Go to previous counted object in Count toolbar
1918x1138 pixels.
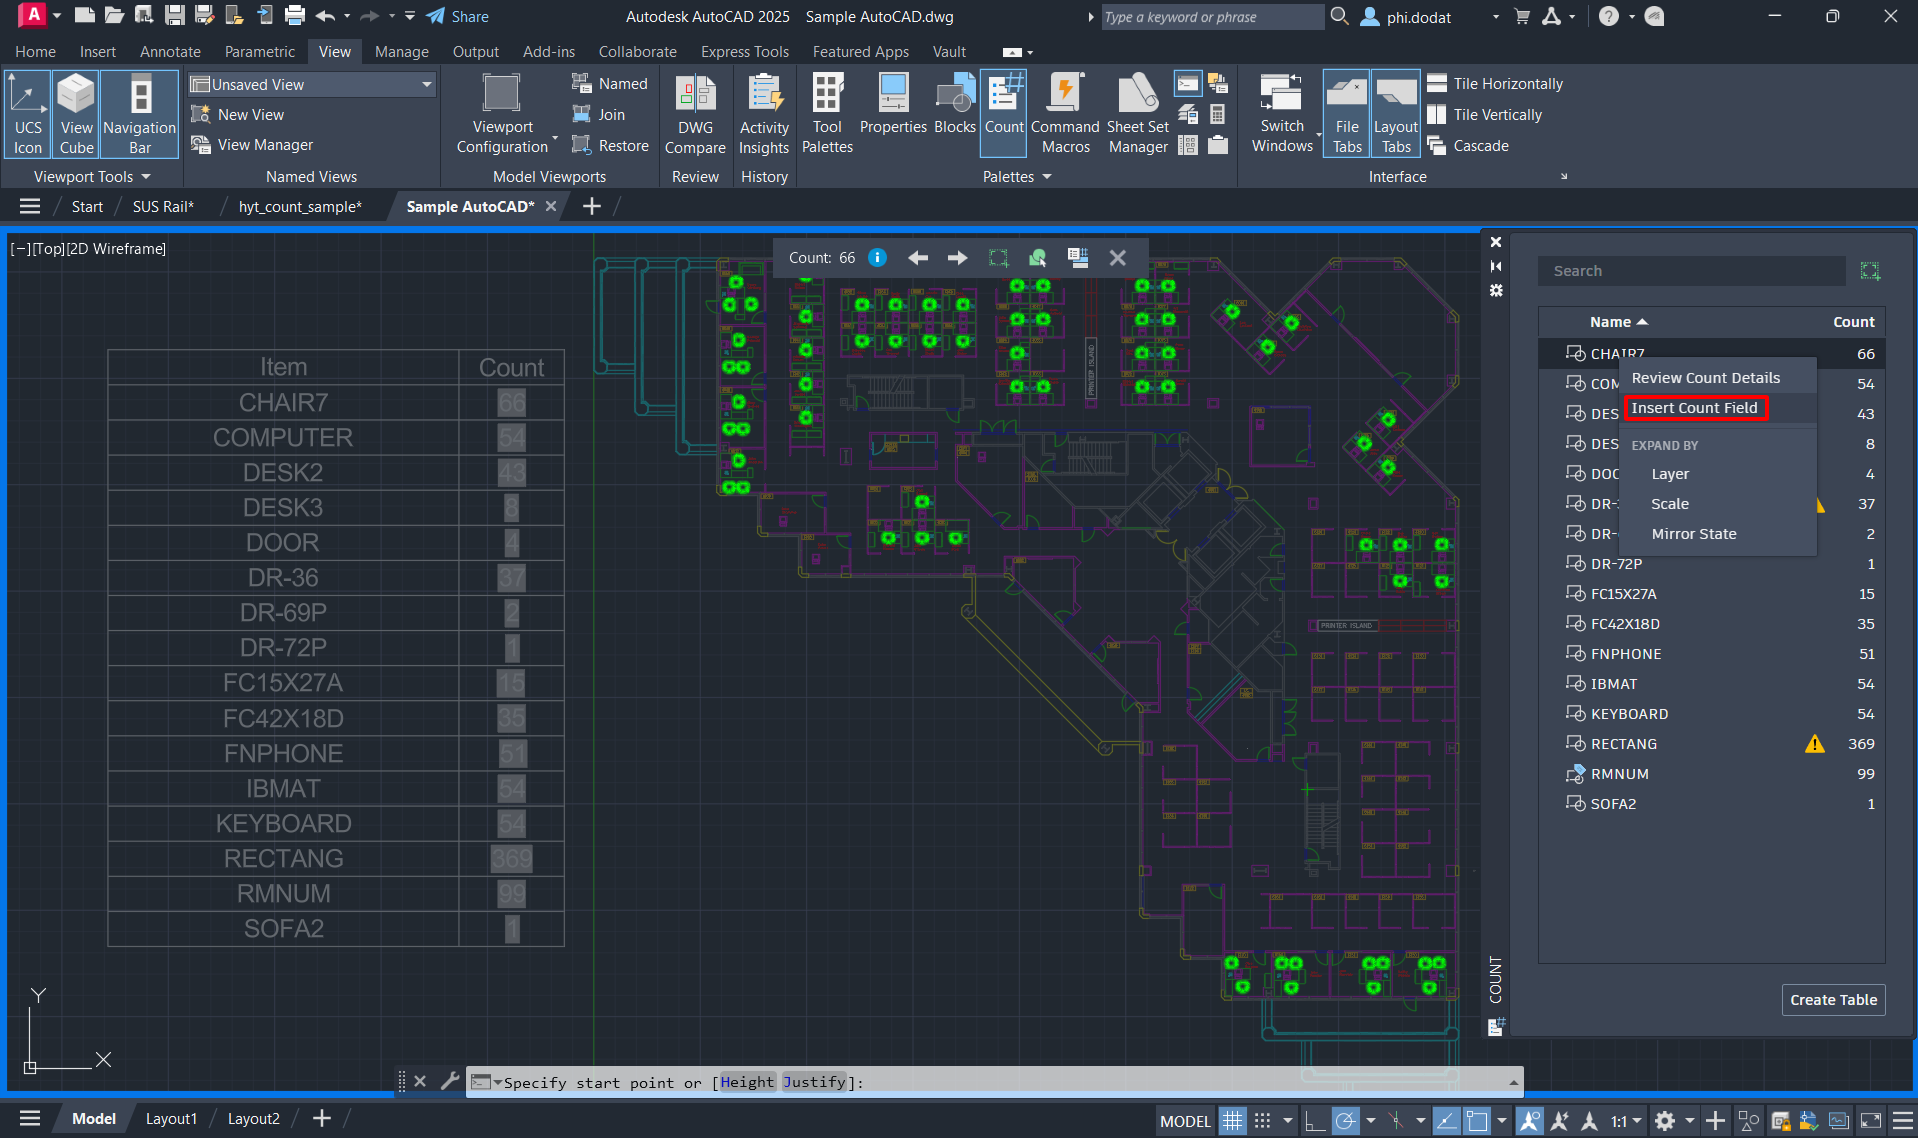[918, 258]
